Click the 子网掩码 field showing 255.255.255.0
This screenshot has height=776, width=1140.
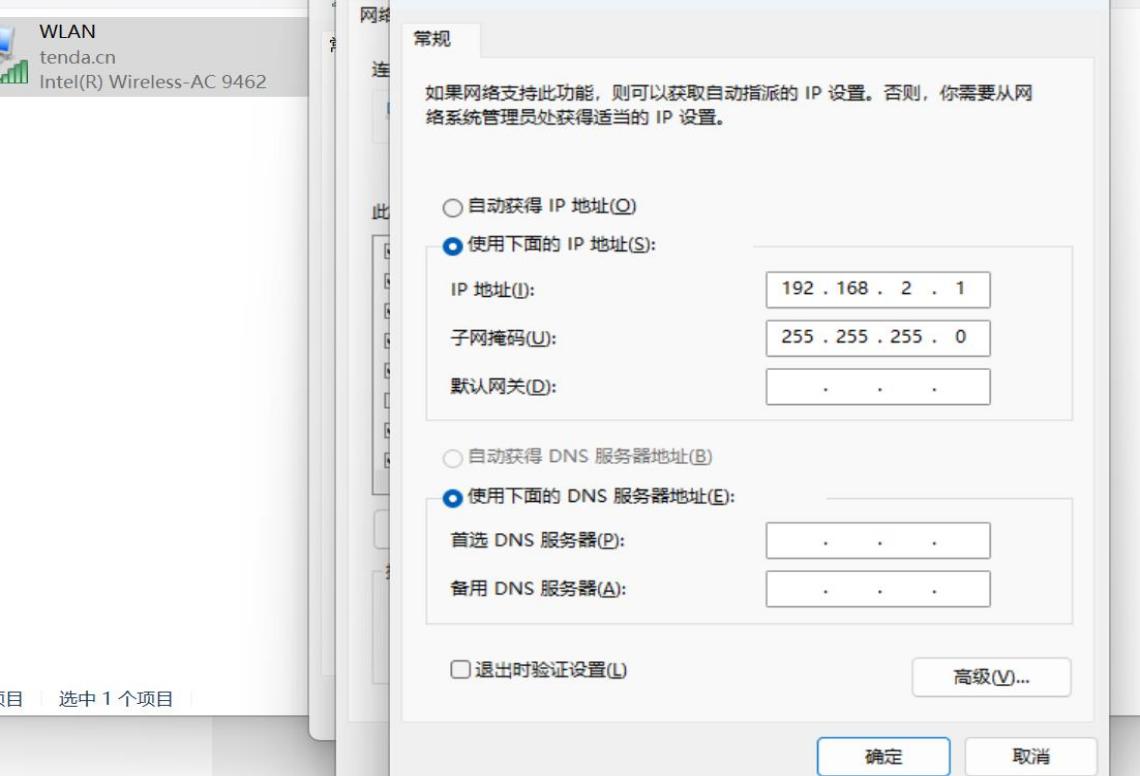878,337
